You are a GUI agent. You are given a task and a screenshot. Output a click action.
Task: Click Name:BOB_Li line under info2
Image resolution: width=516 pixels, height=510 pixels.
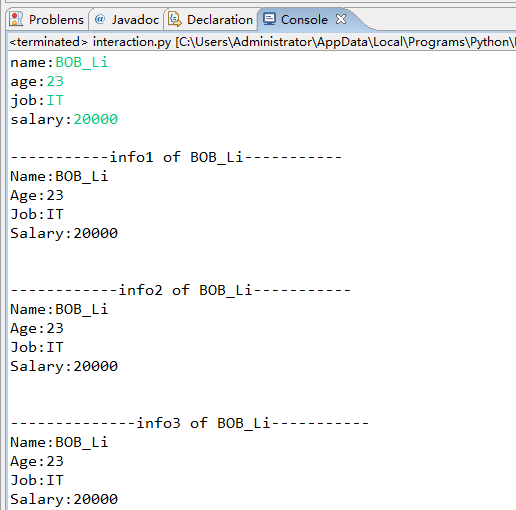[59, 309]
